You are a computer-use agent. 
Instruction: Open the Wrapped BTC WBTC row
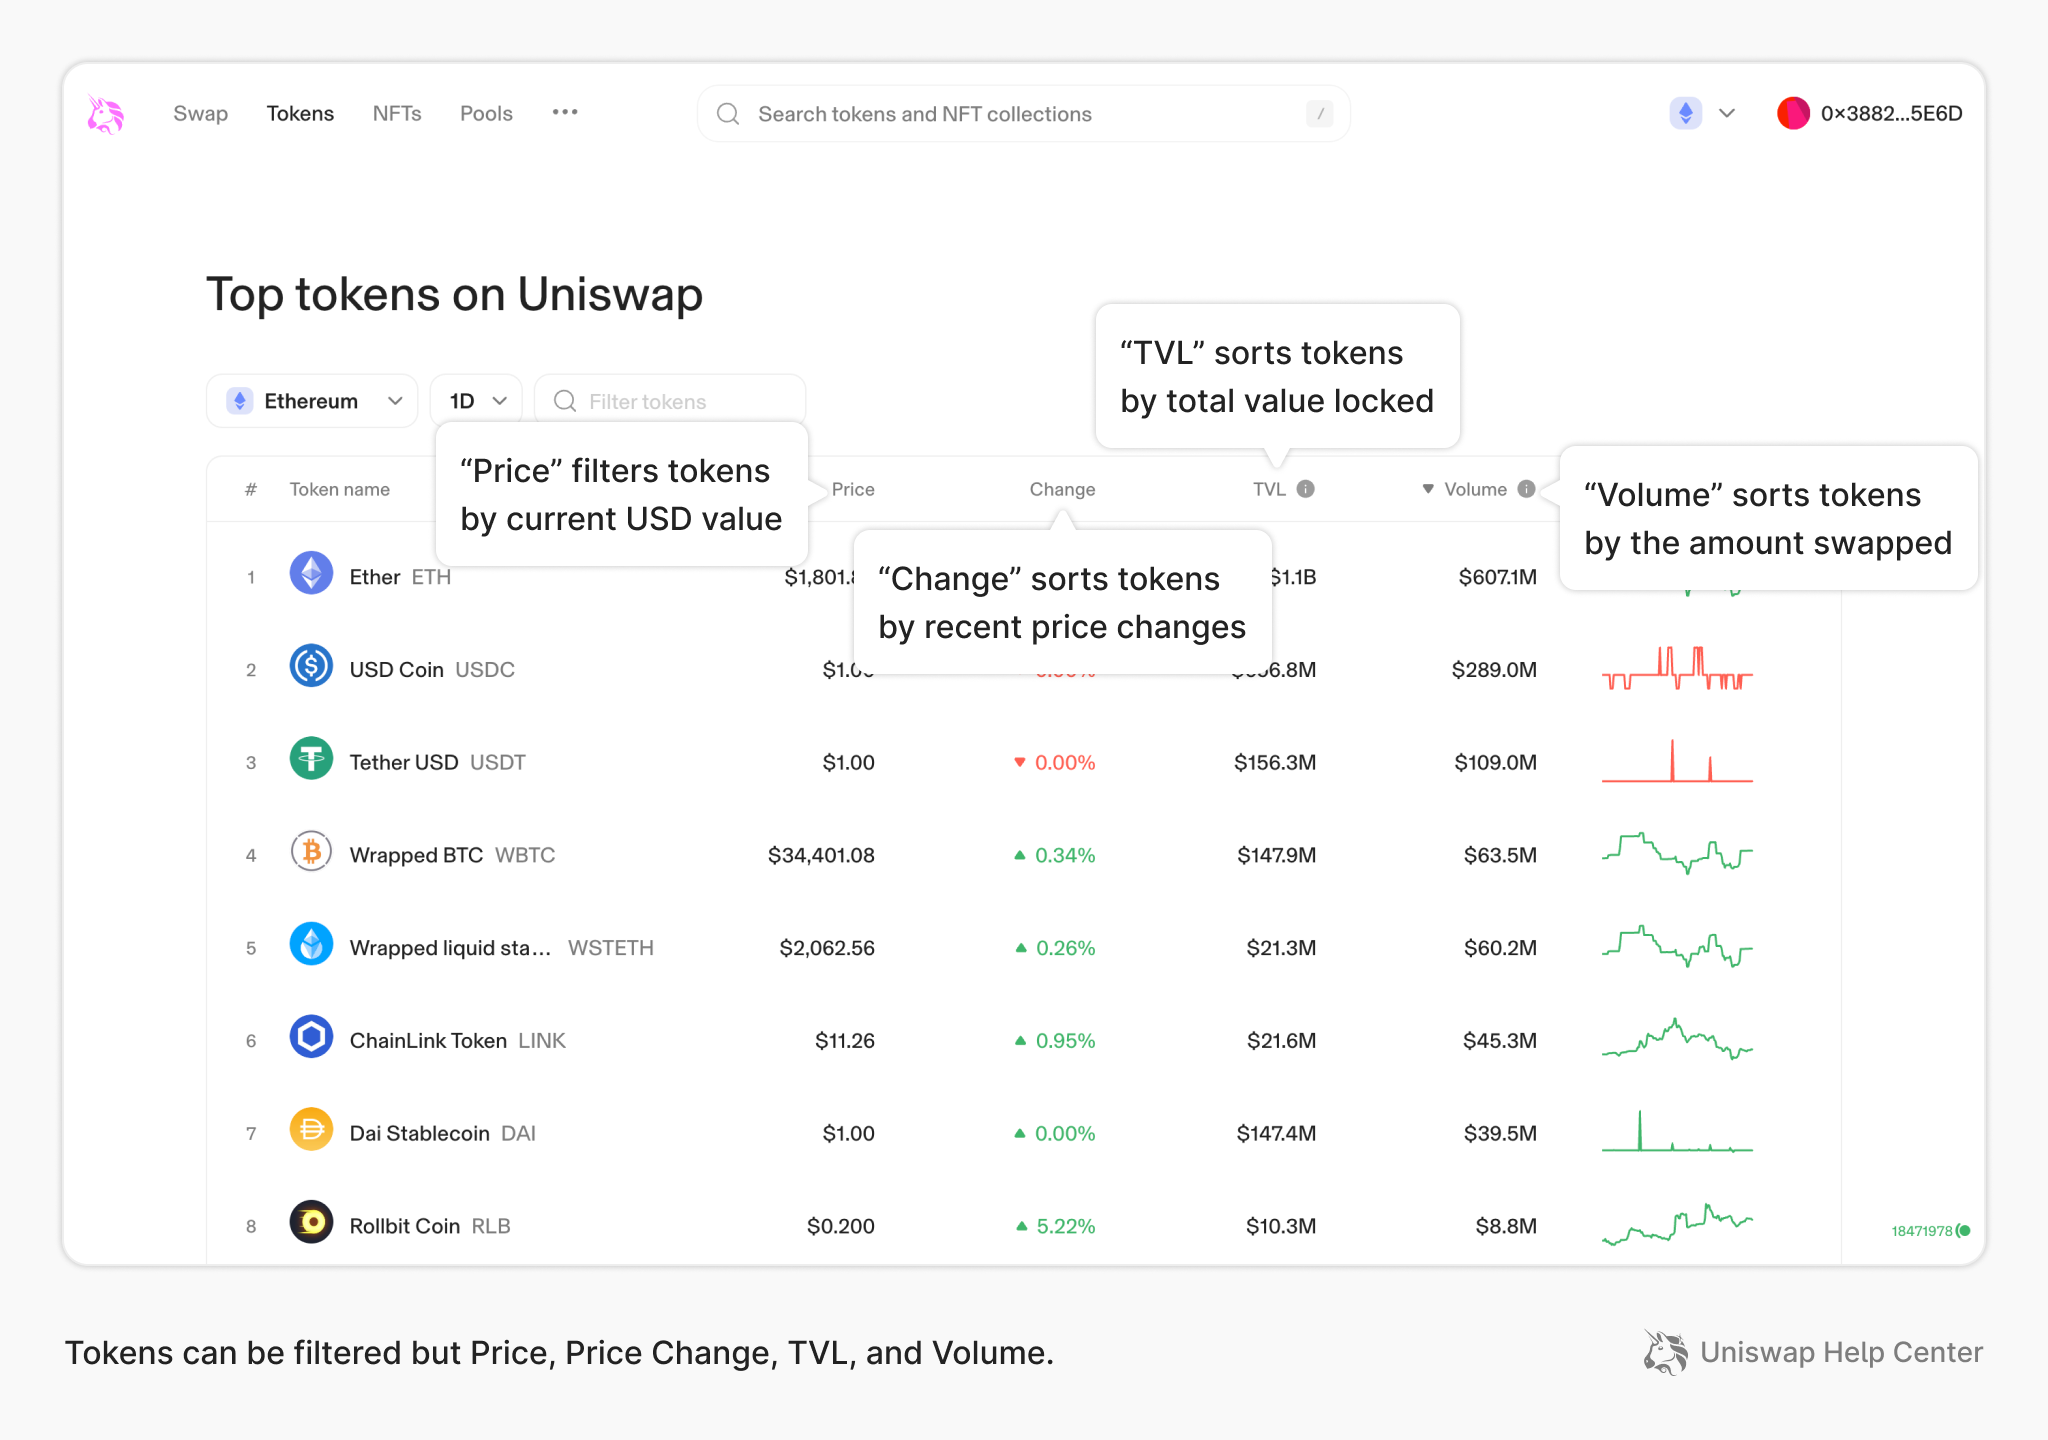tap(1023, 855)
